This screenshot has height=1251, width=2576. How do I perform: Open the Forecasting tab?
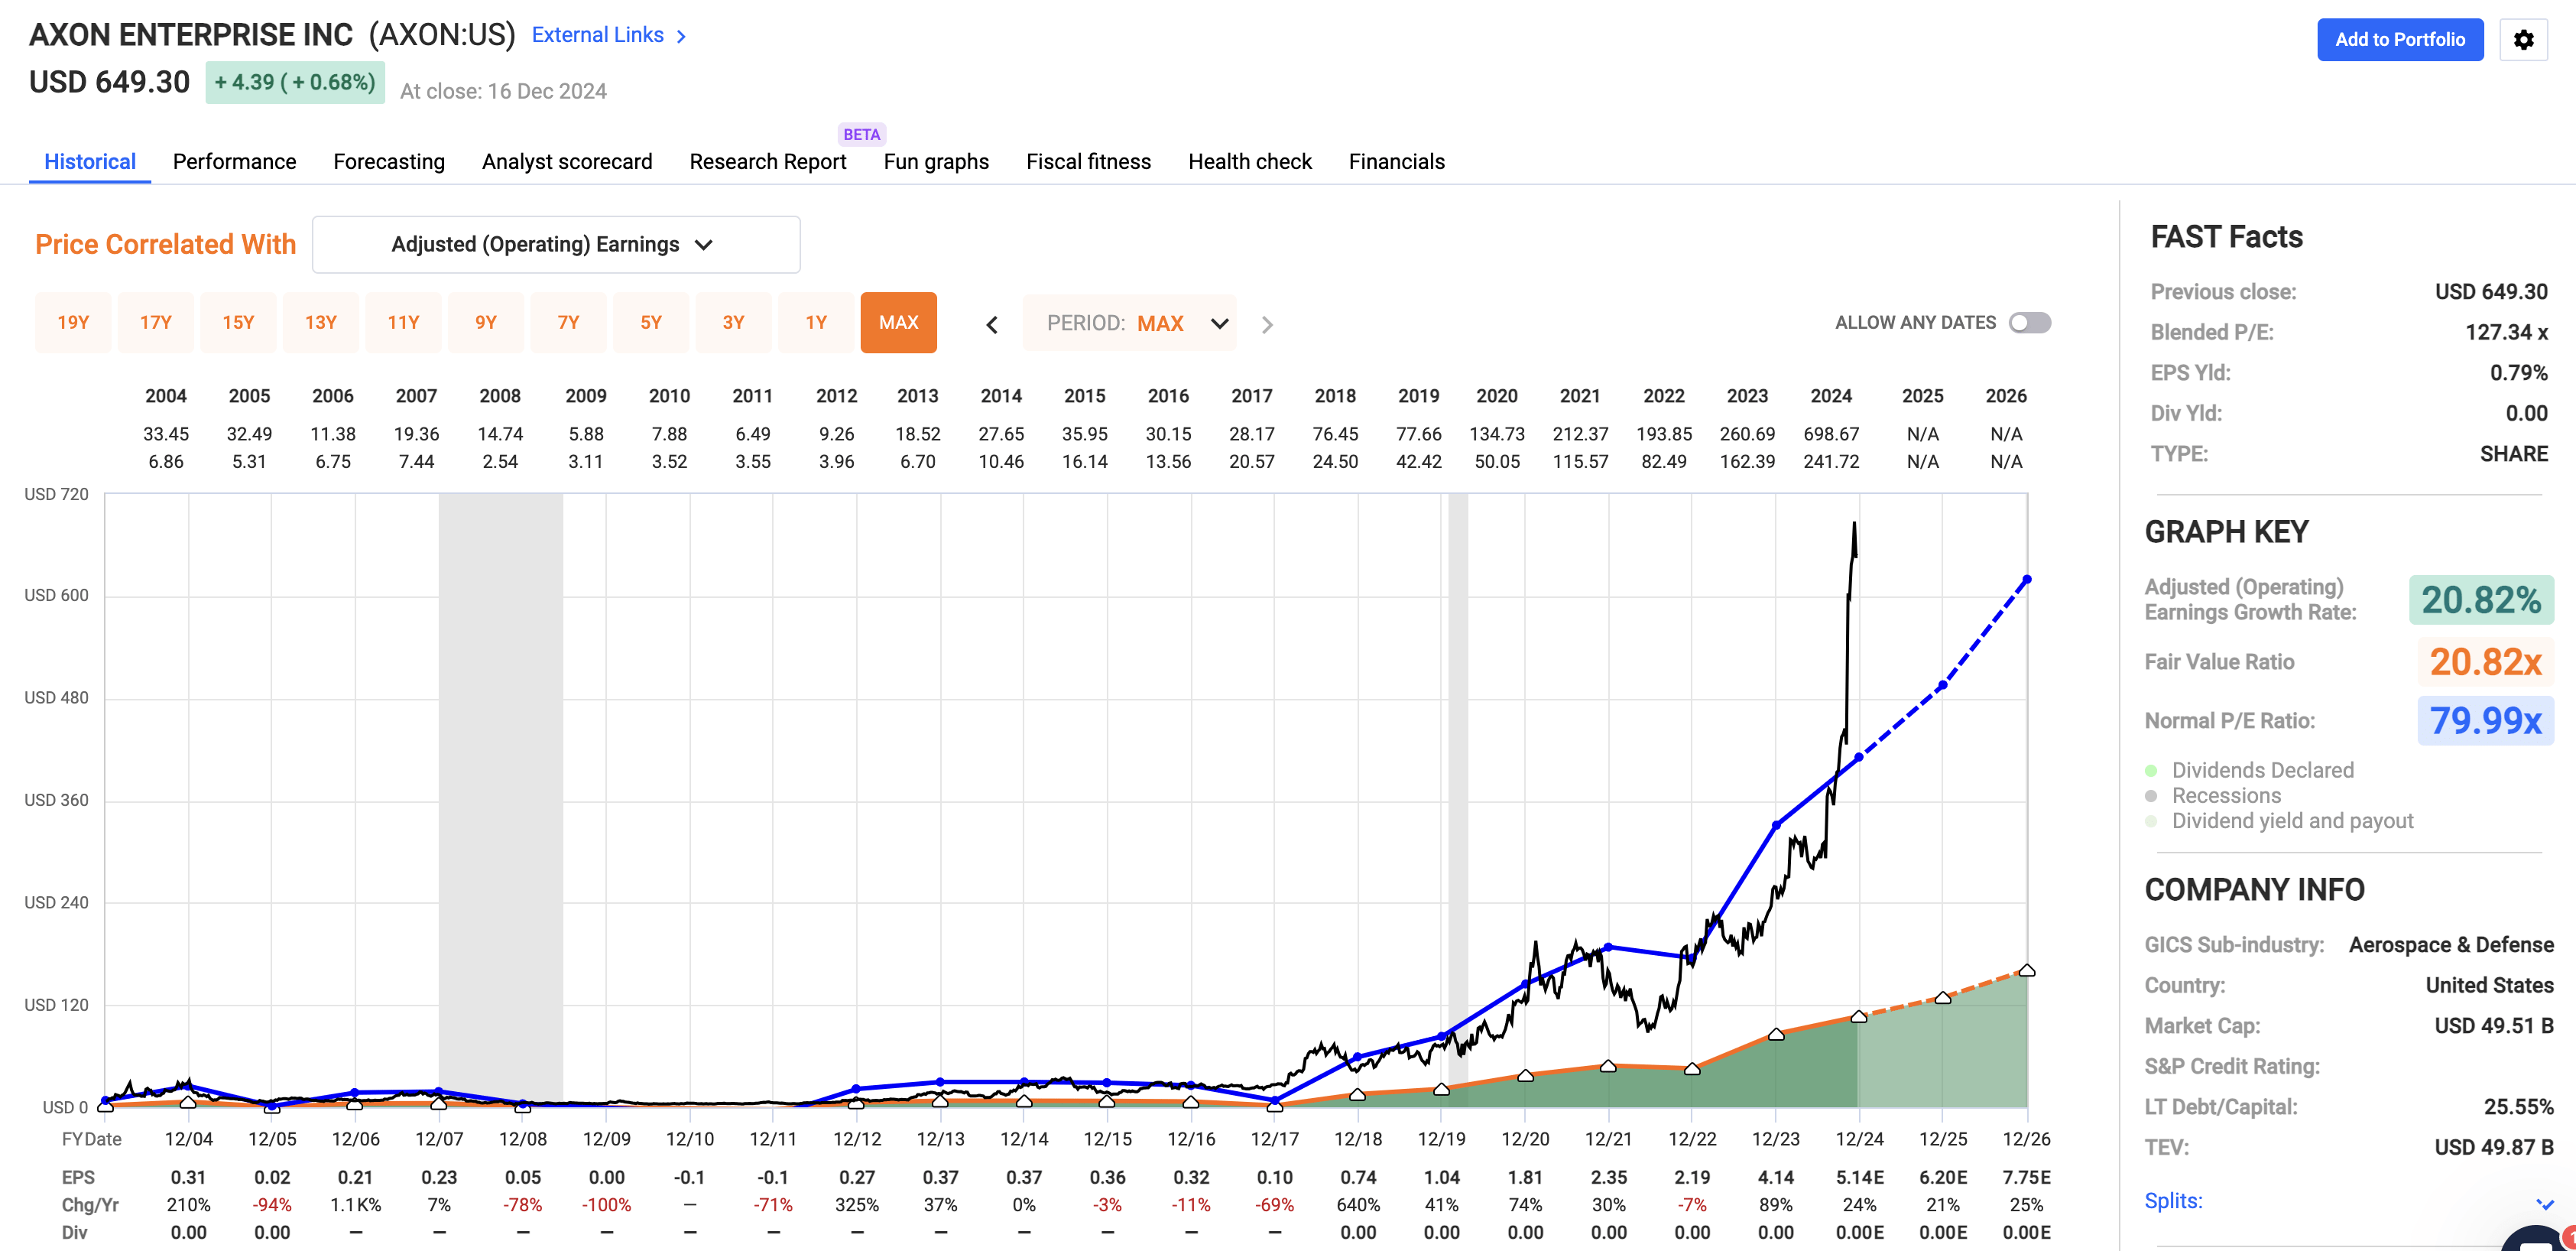(x=389, y=161)
